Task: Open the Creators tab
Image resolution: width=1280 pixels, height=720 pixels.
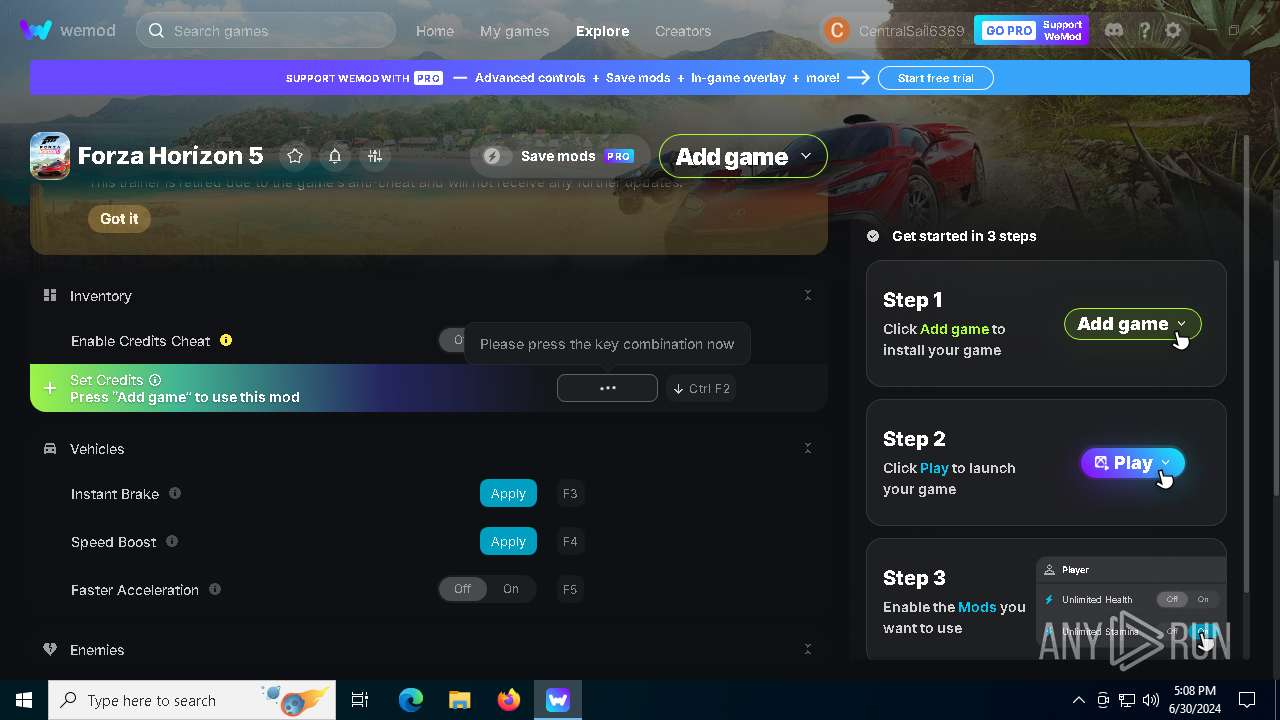Action: (683, 31)
